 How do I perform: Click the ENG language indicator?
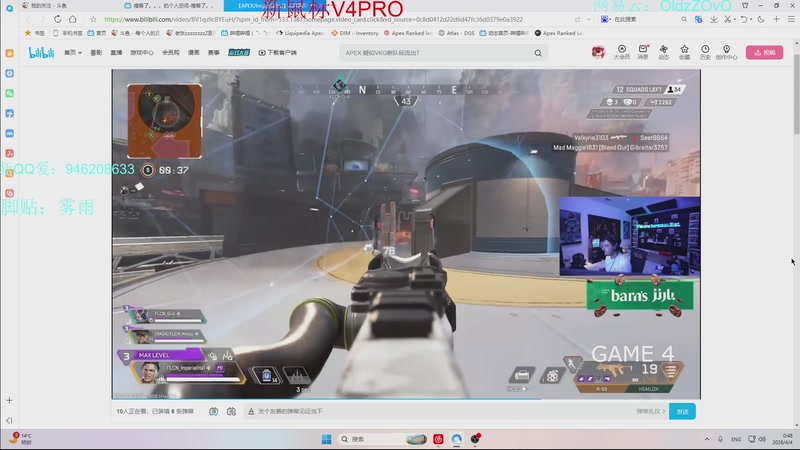[736, 439]
